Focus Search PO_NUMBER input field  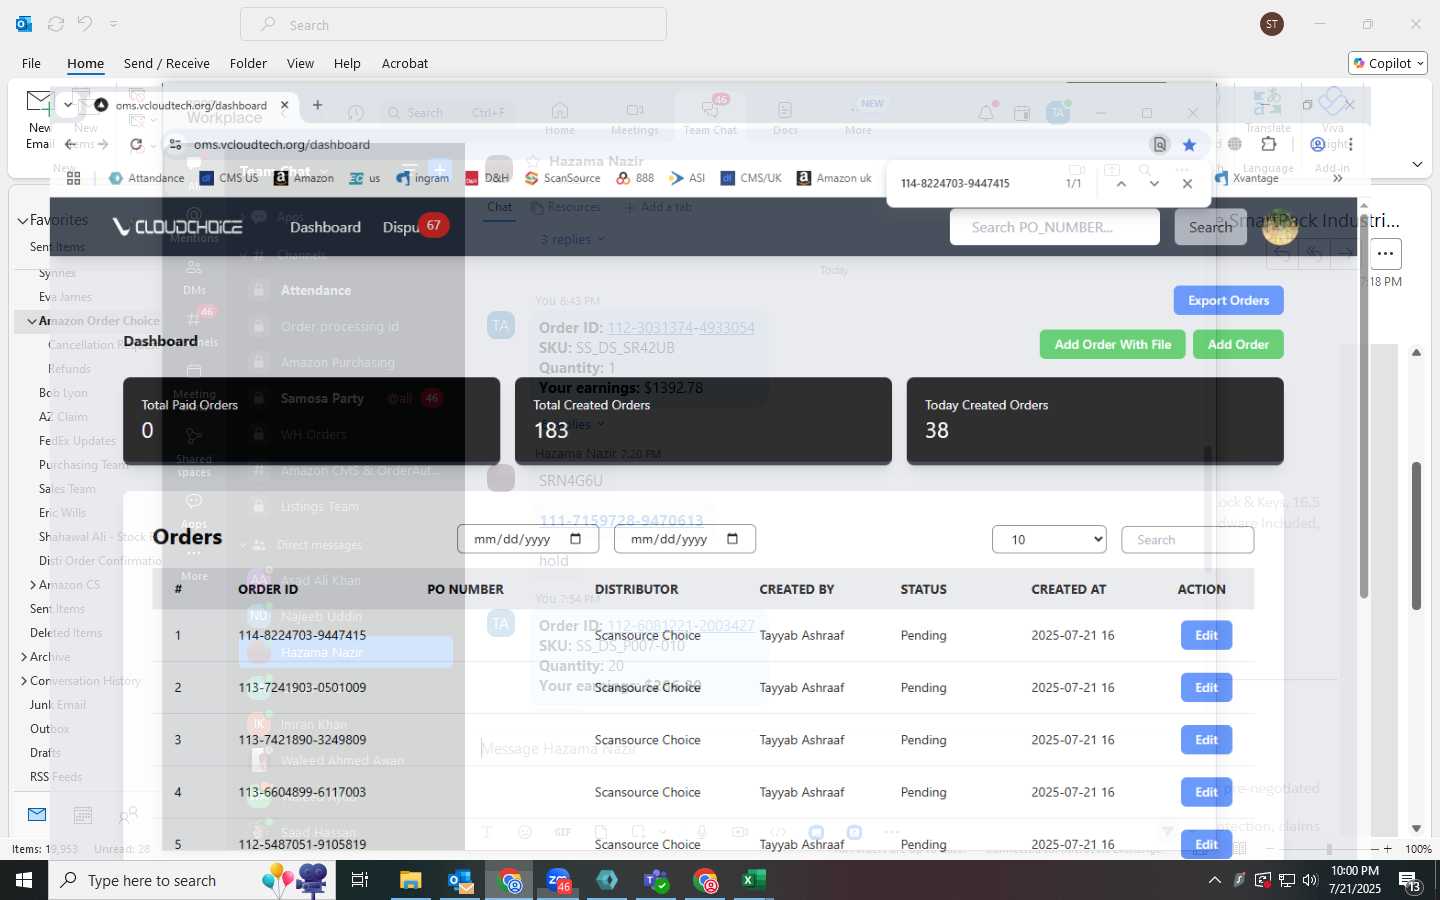click(1054, 227)
